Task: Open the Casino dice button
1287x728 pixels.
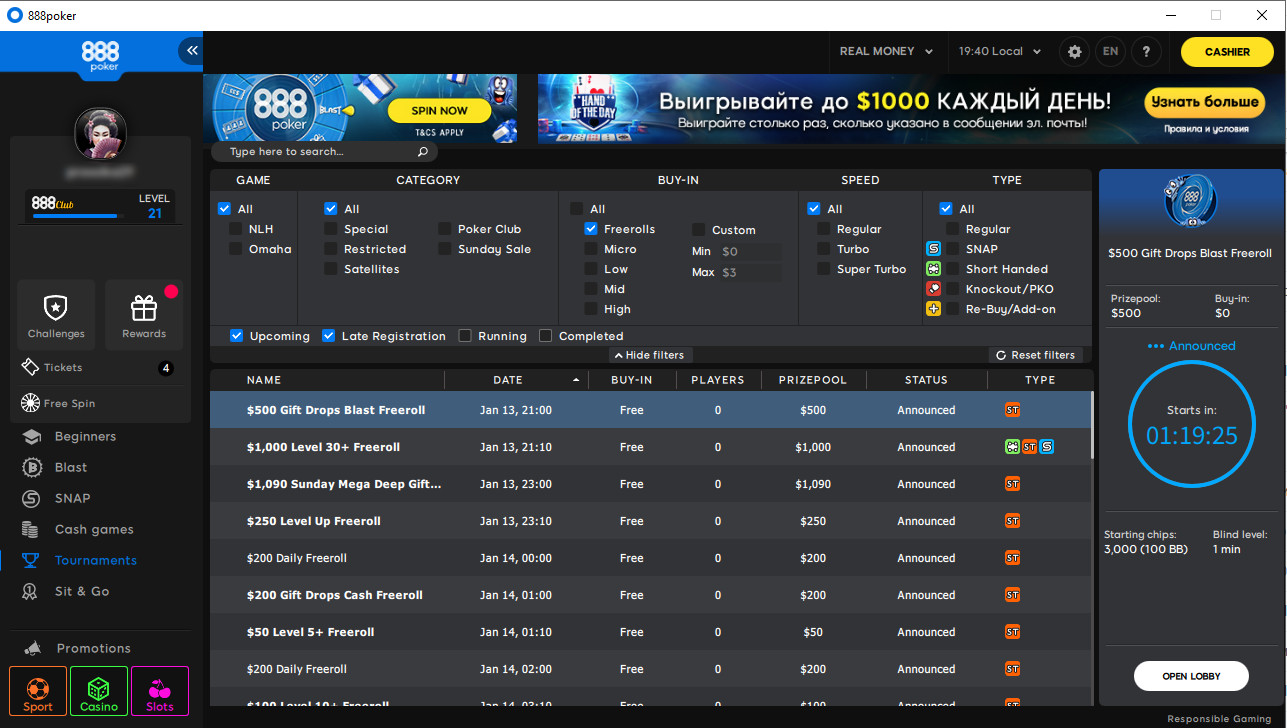Action: 99,691
